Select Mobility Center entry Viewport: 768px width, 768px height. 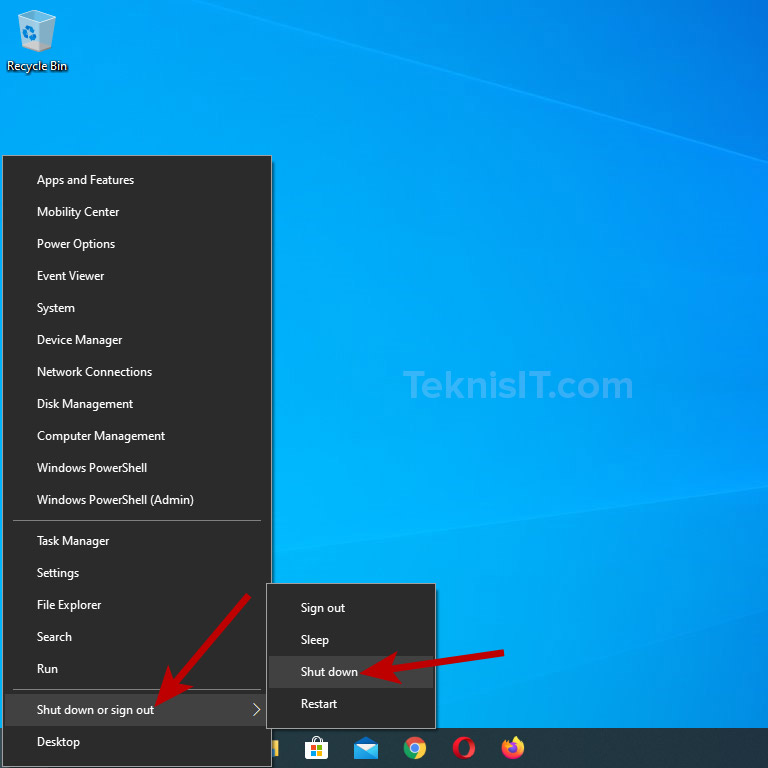(x=137, y=212)
